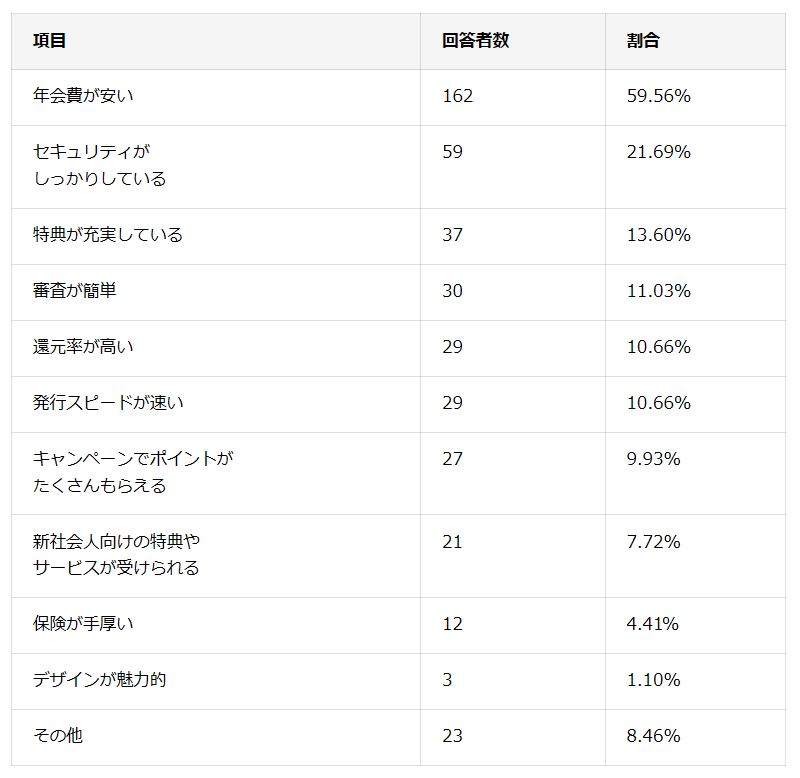Click the その他 row label
The height and width of the screenshot is (778, 800).
pyautogui.click(x=58, y=736)
